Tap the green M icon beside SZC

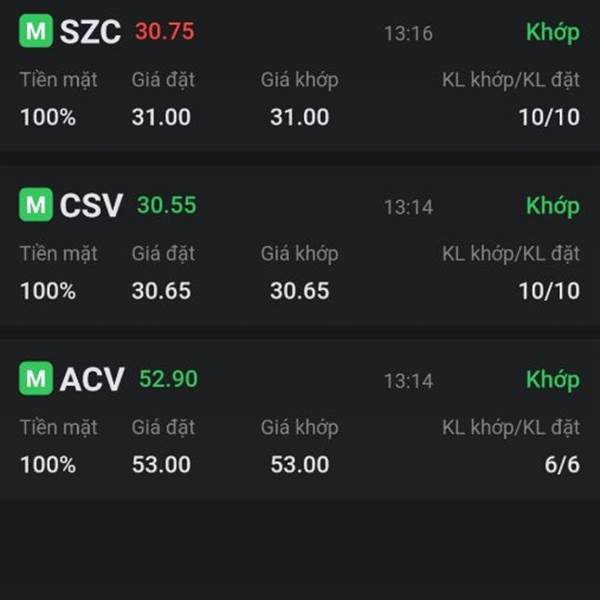36,31
